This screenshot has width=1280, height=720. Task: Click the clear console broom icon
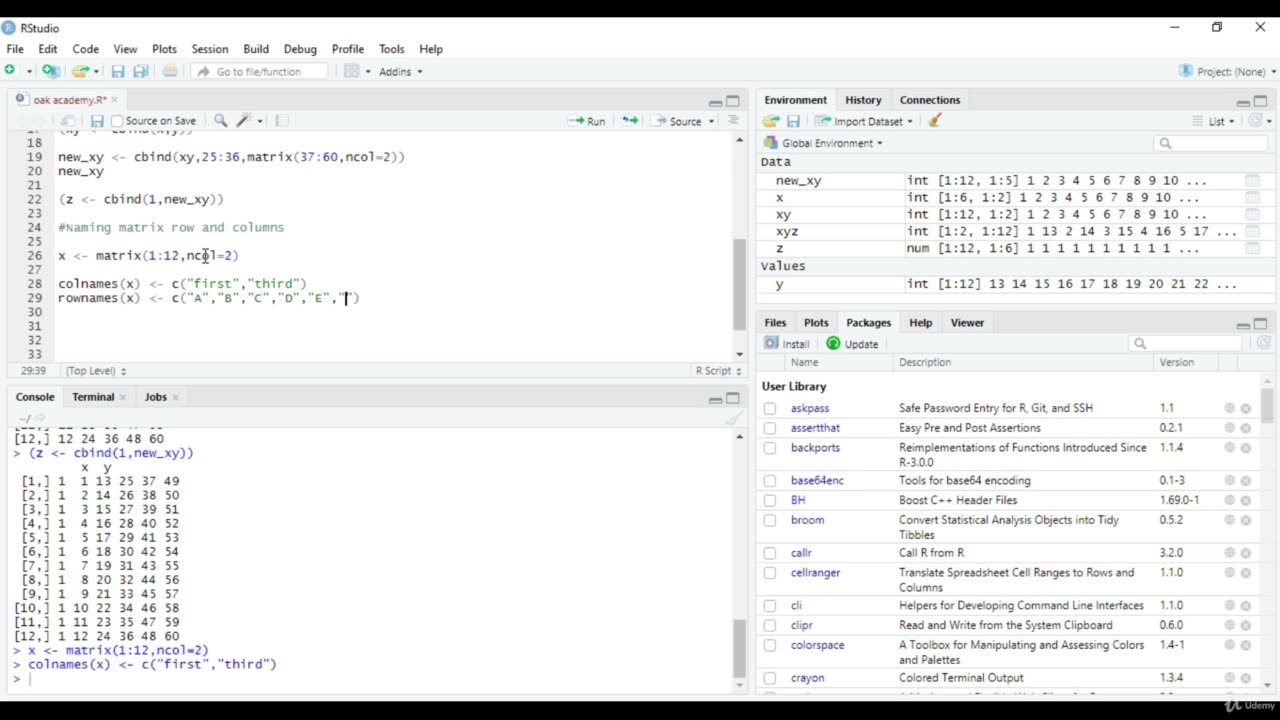pos(733,419)
